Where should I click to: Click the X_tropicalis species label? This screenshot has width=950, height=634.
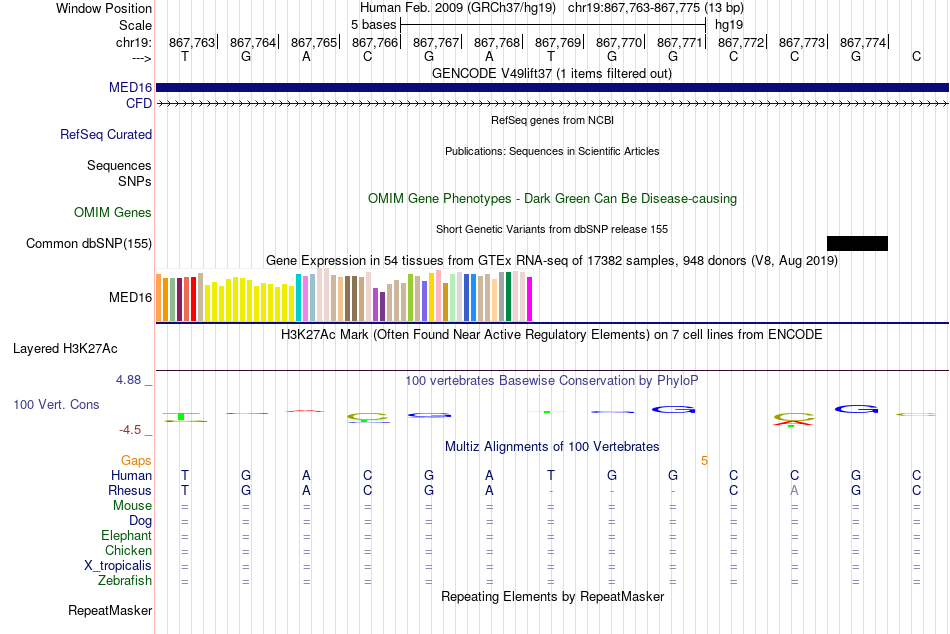(x=118, y=566)
